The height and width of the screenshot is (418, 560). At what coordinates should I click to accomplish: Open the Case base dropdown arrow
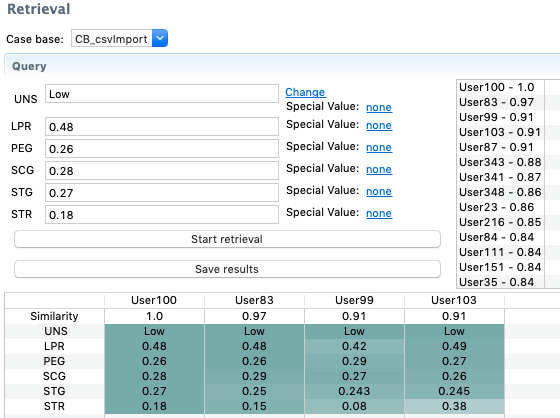pos(160,38)
